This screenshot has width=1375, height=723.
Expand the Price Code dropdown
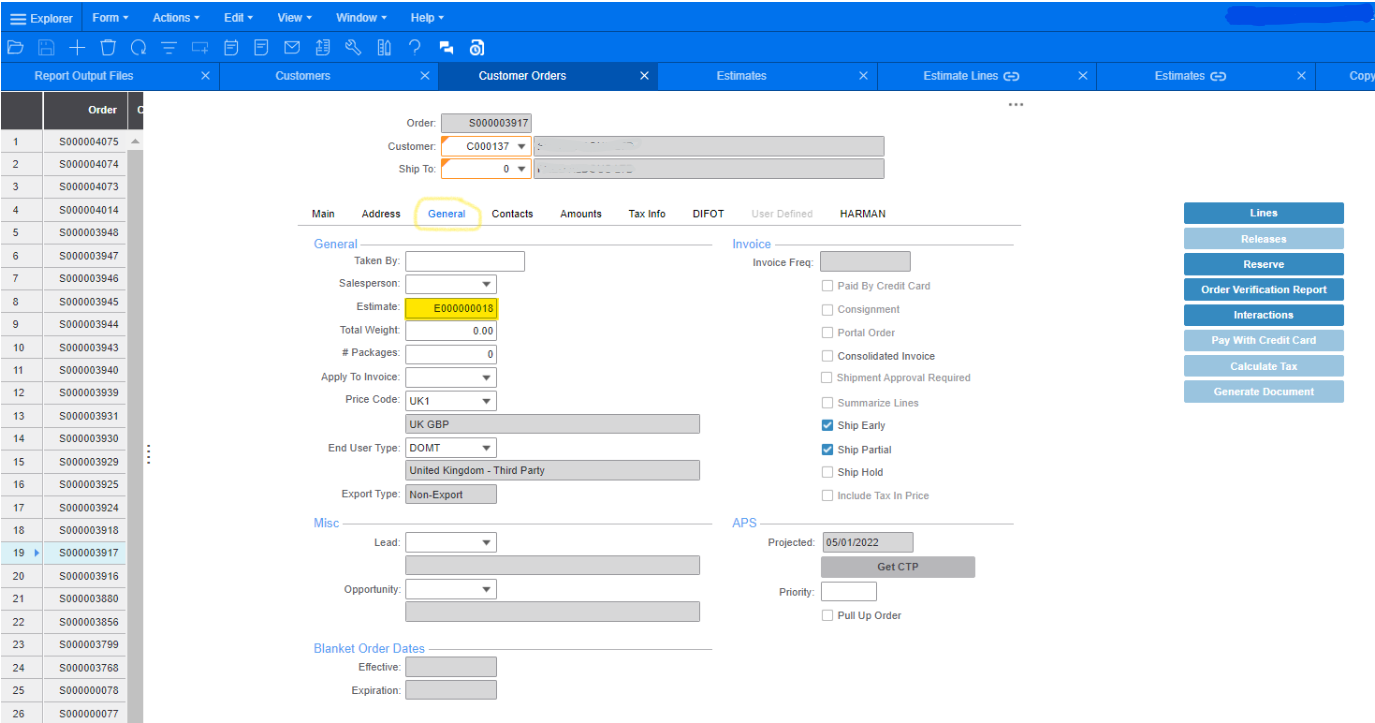486,401
